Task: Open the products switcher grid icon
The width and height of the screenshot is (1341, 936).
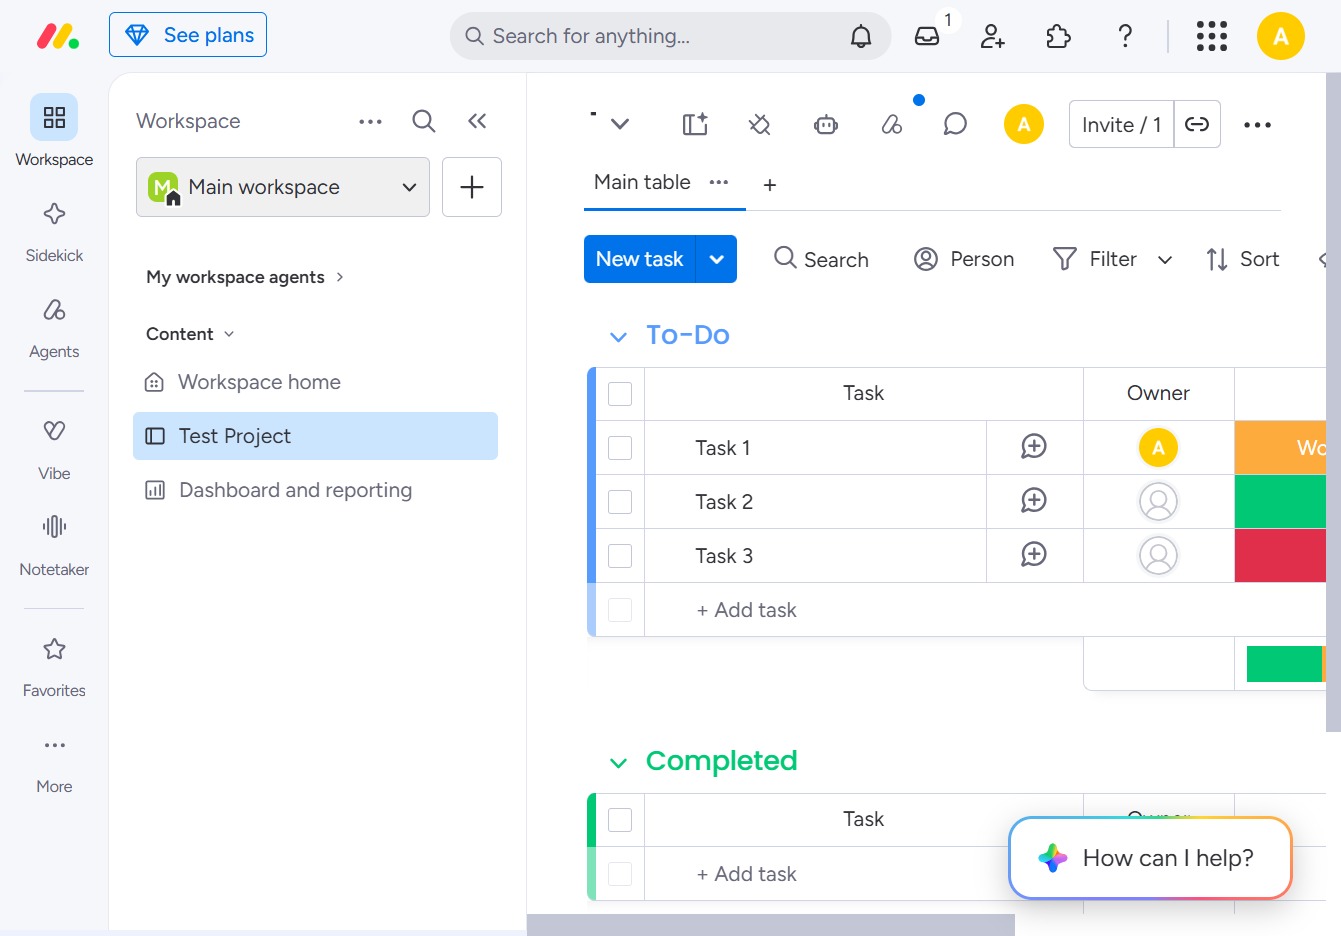Action: tap(1211, 37)
